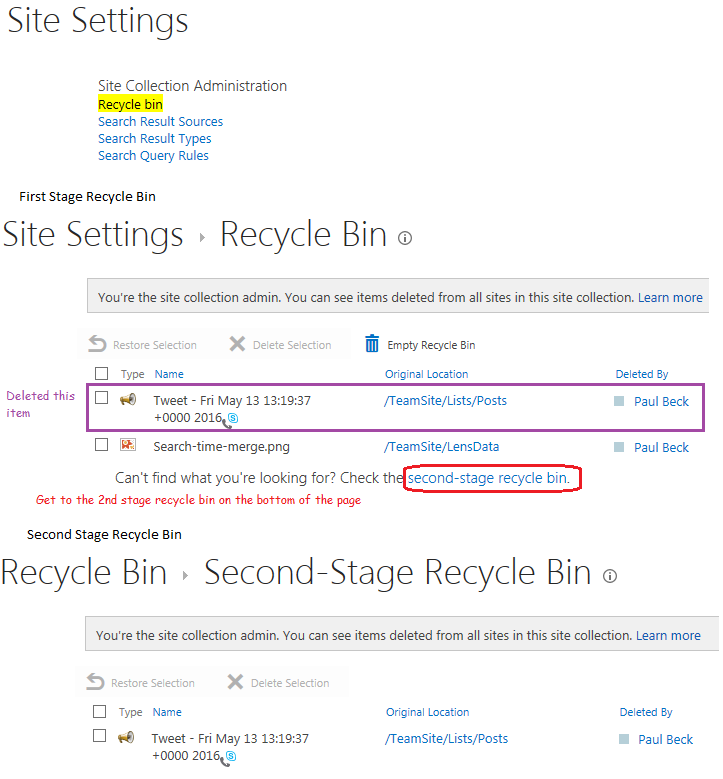Click Restore Selection icon in second-stage toolbar
Image resolution: width=723 pixels, height=779 pixels.
point(95,682)
